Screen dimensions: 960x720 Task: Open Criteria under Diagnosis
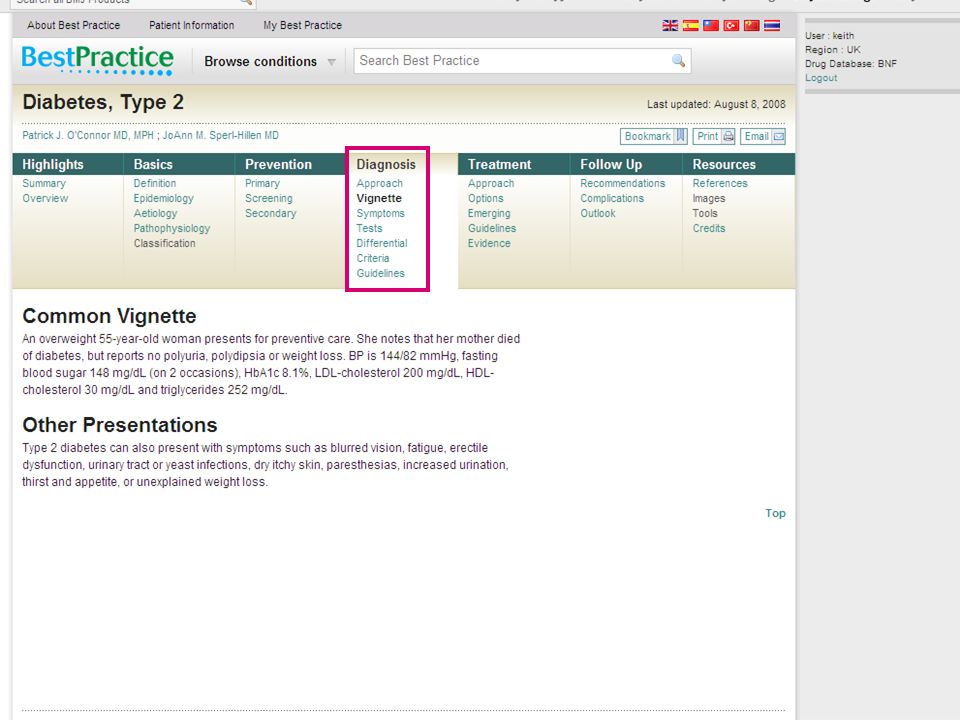(373, 258)
